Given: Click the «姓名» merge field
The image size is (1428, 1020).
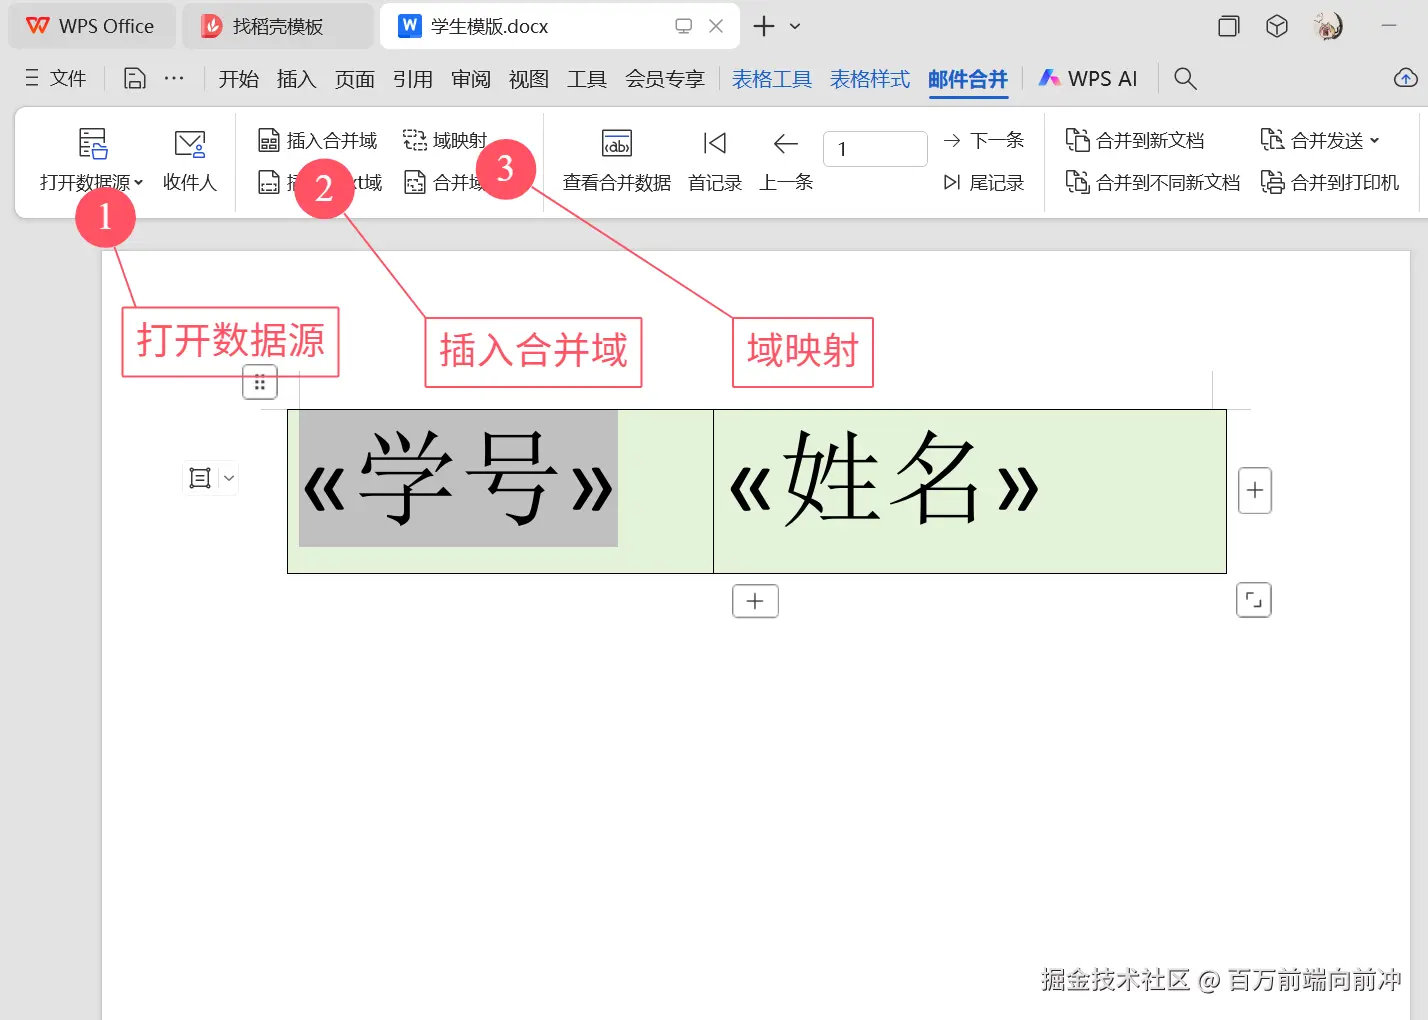Looking at the screenshot, I should coord(885,480).
